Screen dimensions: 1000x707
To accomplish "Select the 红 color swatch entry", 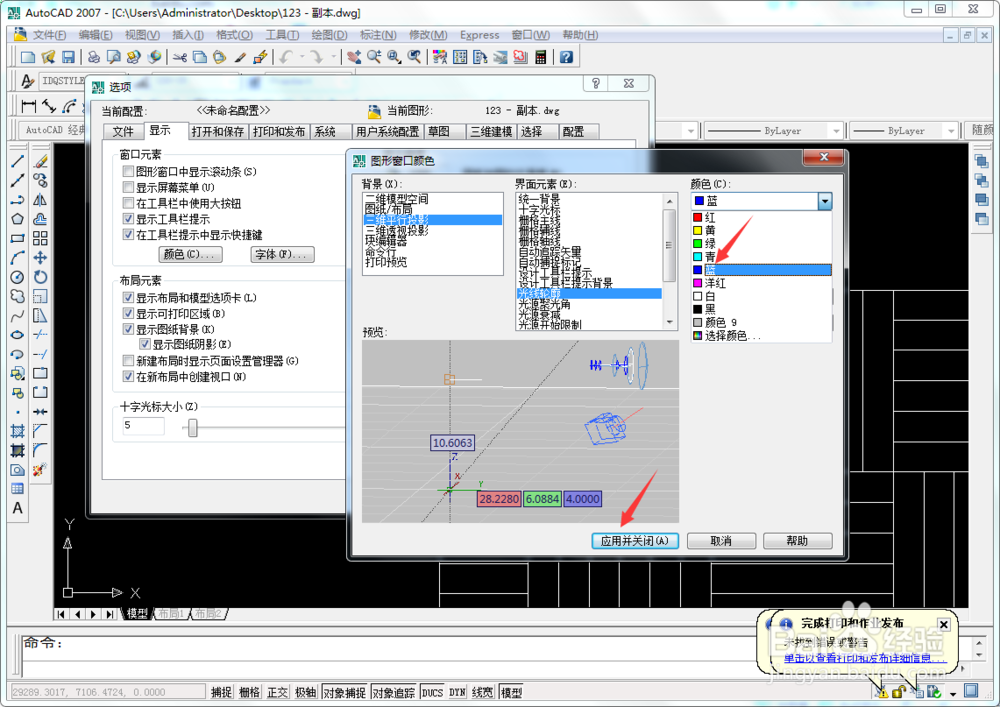I will pos(761,217).
